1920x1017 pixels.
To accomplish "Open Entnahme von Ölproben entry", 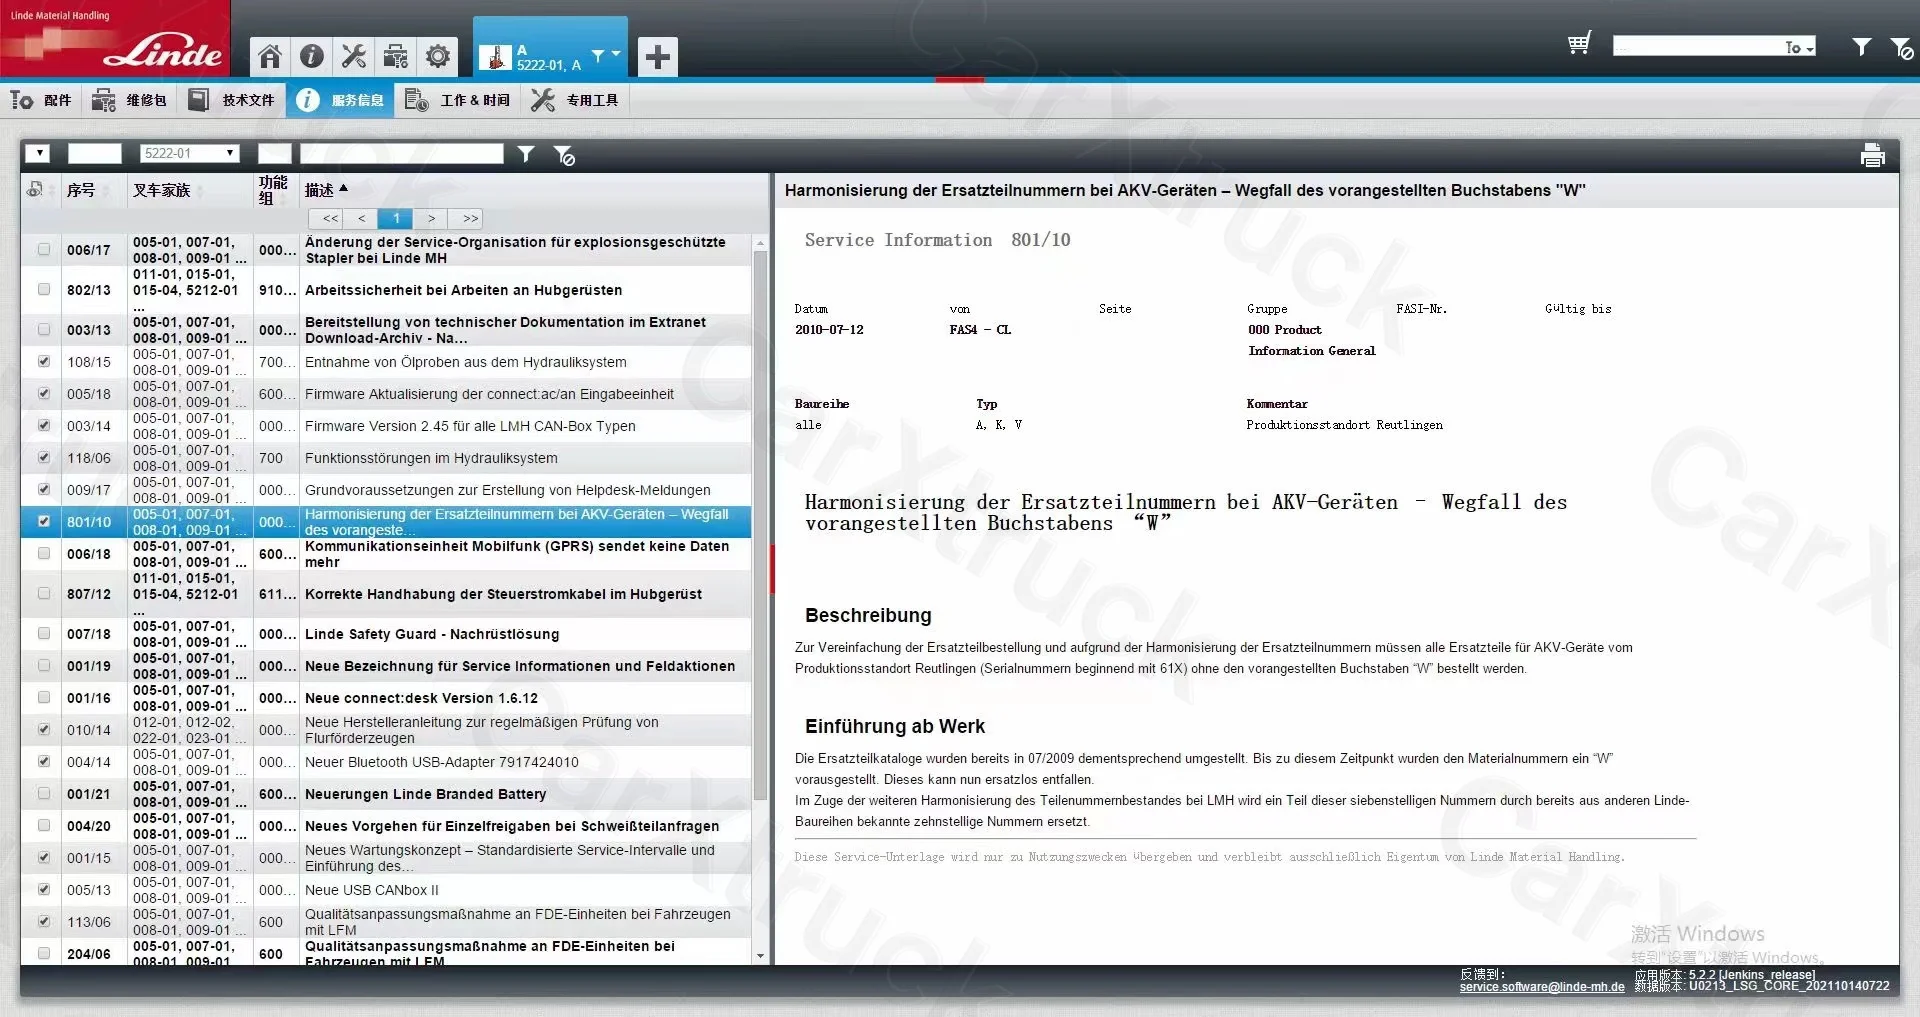I will click(465, 362).
